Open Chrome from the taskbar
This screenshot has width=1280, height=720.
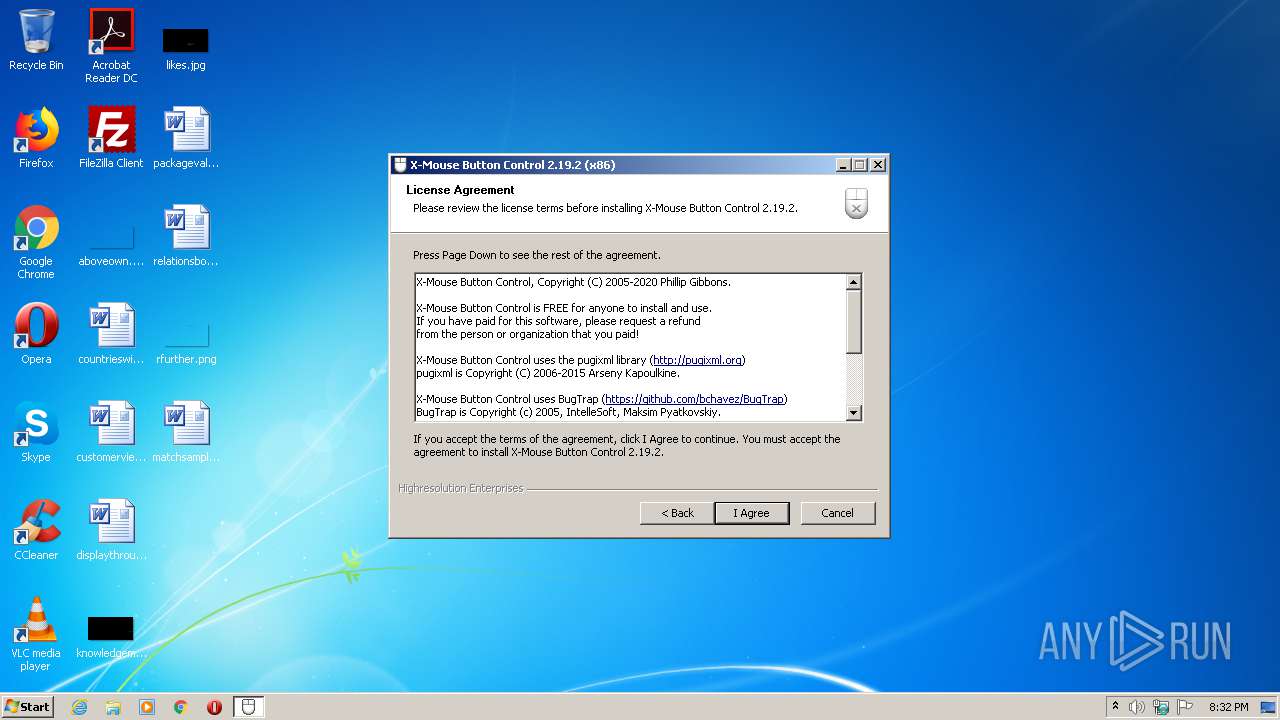181,707
